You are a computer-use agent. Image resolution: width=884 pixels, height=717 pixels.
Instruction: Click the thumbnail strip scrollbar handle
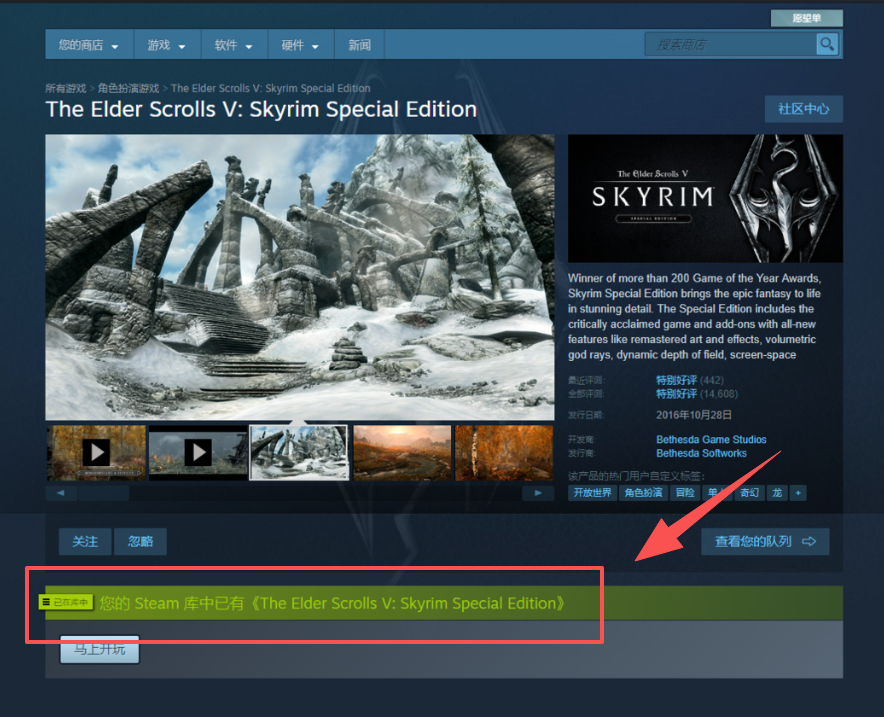(x=103, y=493)
